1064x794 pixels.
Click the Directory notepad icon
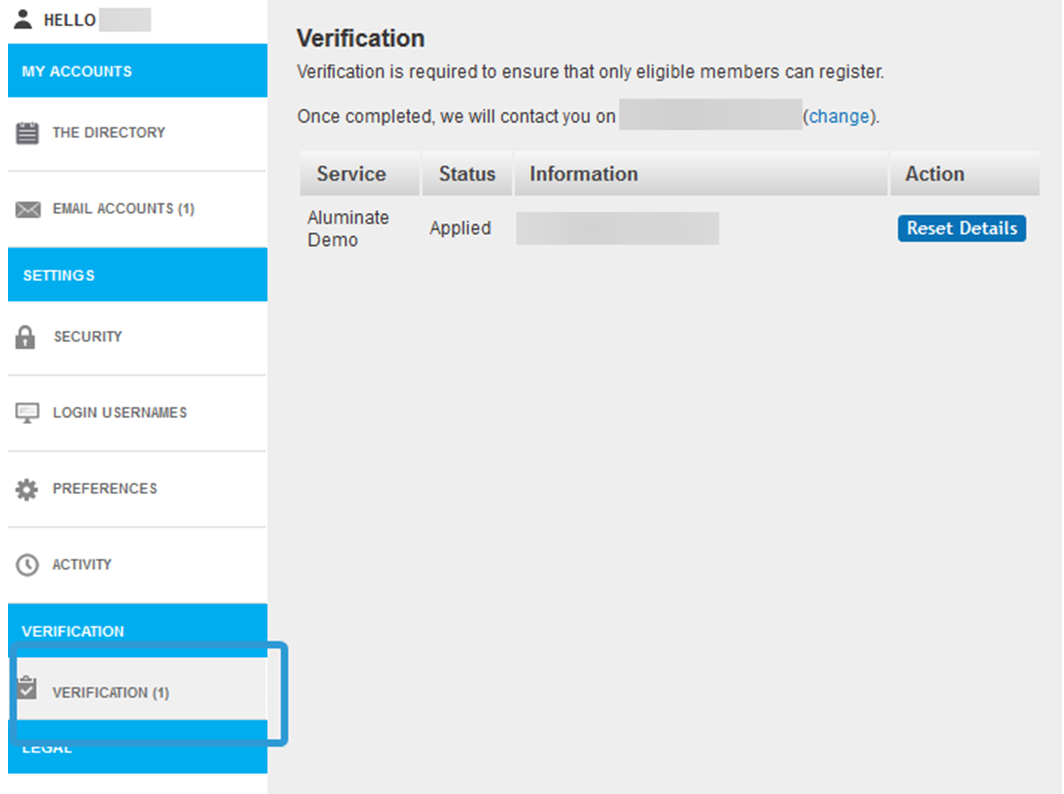coord(27,133)
